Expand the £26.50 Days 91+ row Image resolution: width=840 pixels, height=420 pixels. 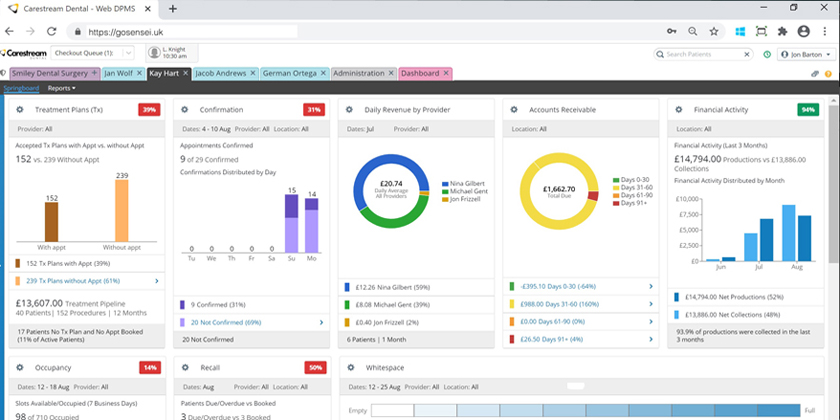(651, 339)
